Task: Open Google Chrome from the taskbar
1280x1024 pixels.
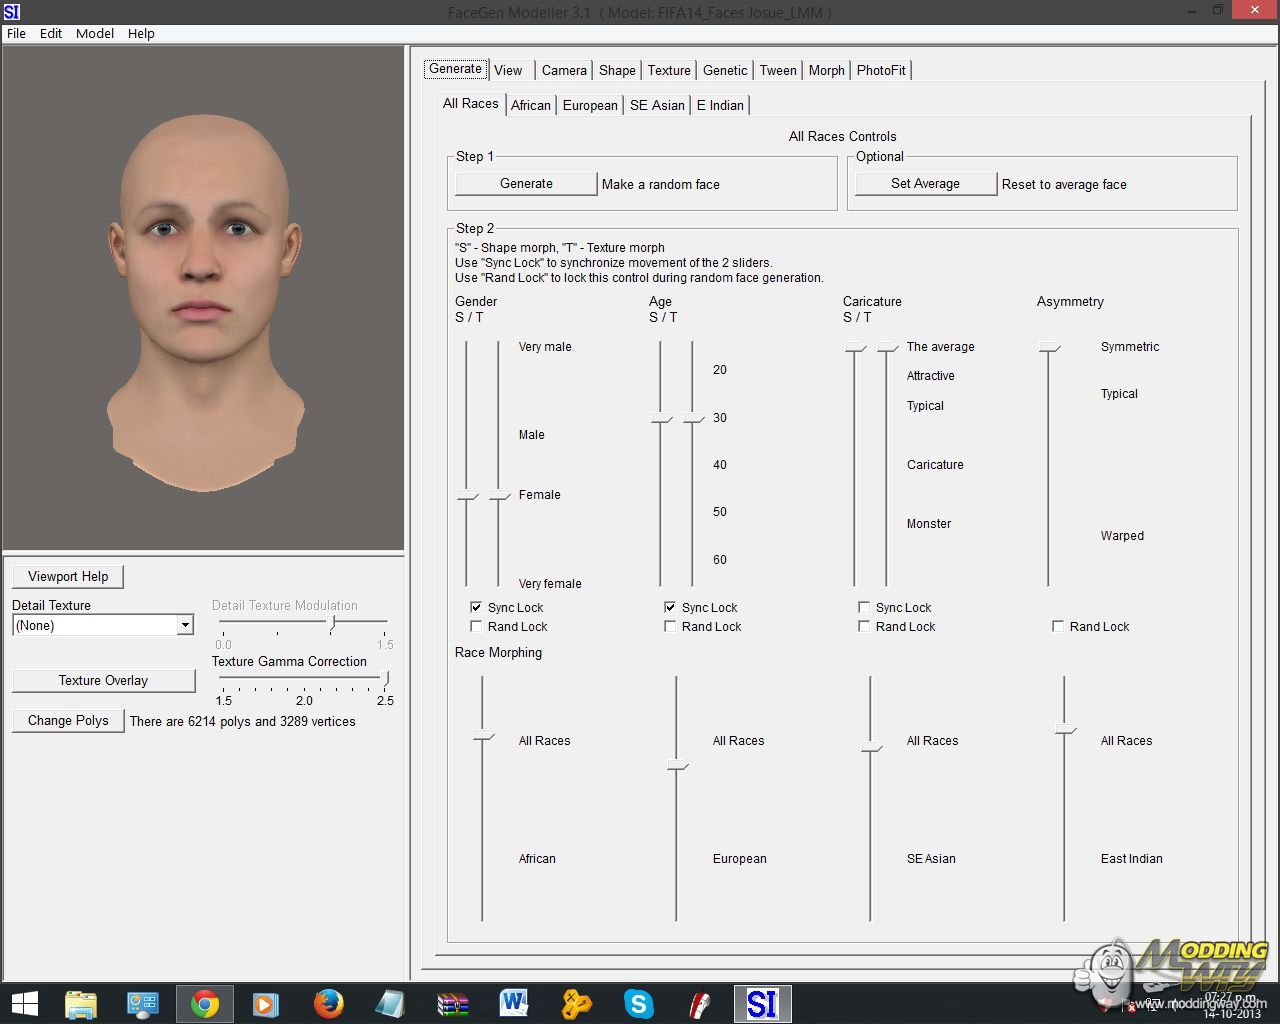Action: [205, 1003]
